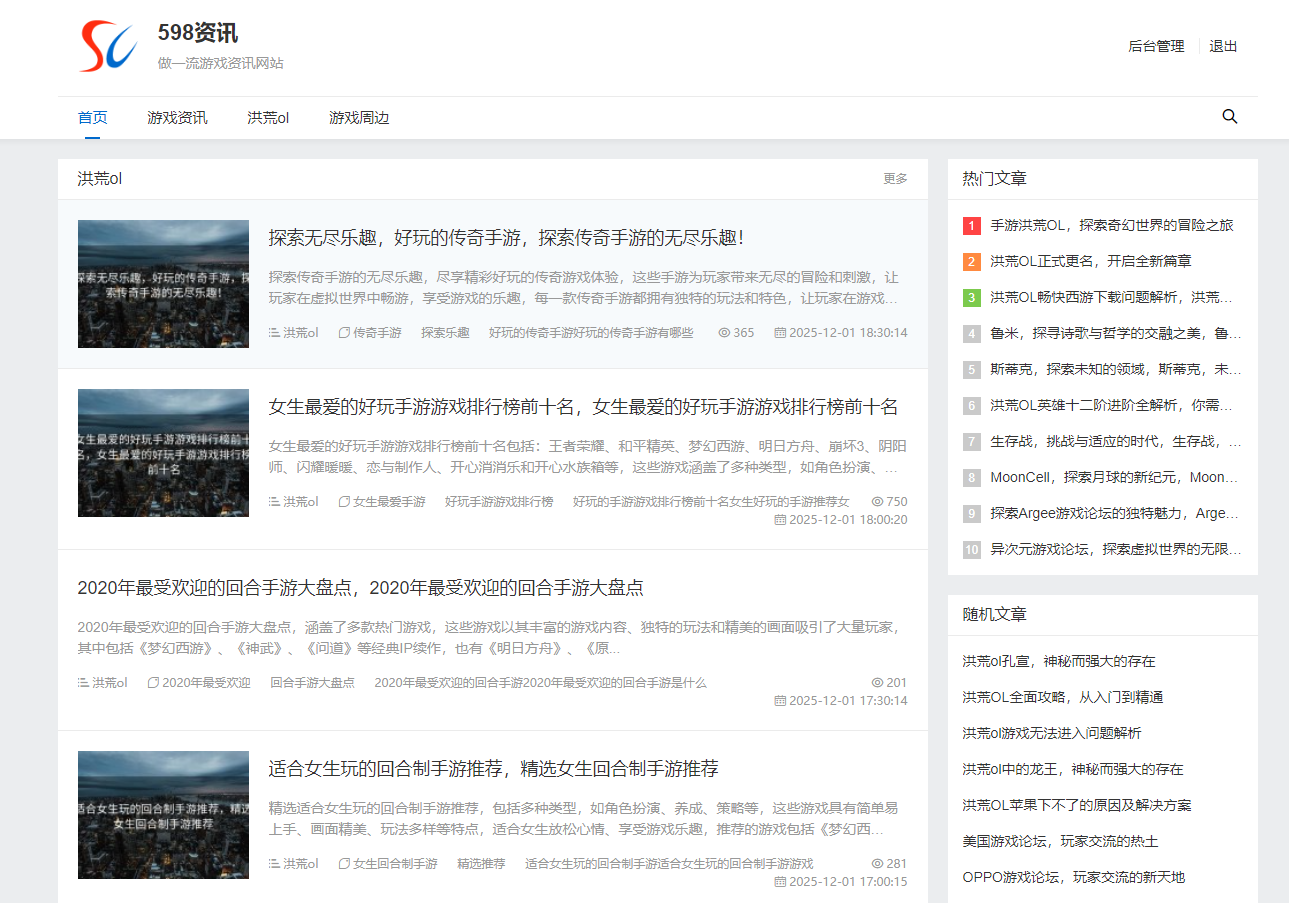The width and height of the screenshot is (1289, 903).
Task: Click the green number 3 rank badge
Action: 971,297
